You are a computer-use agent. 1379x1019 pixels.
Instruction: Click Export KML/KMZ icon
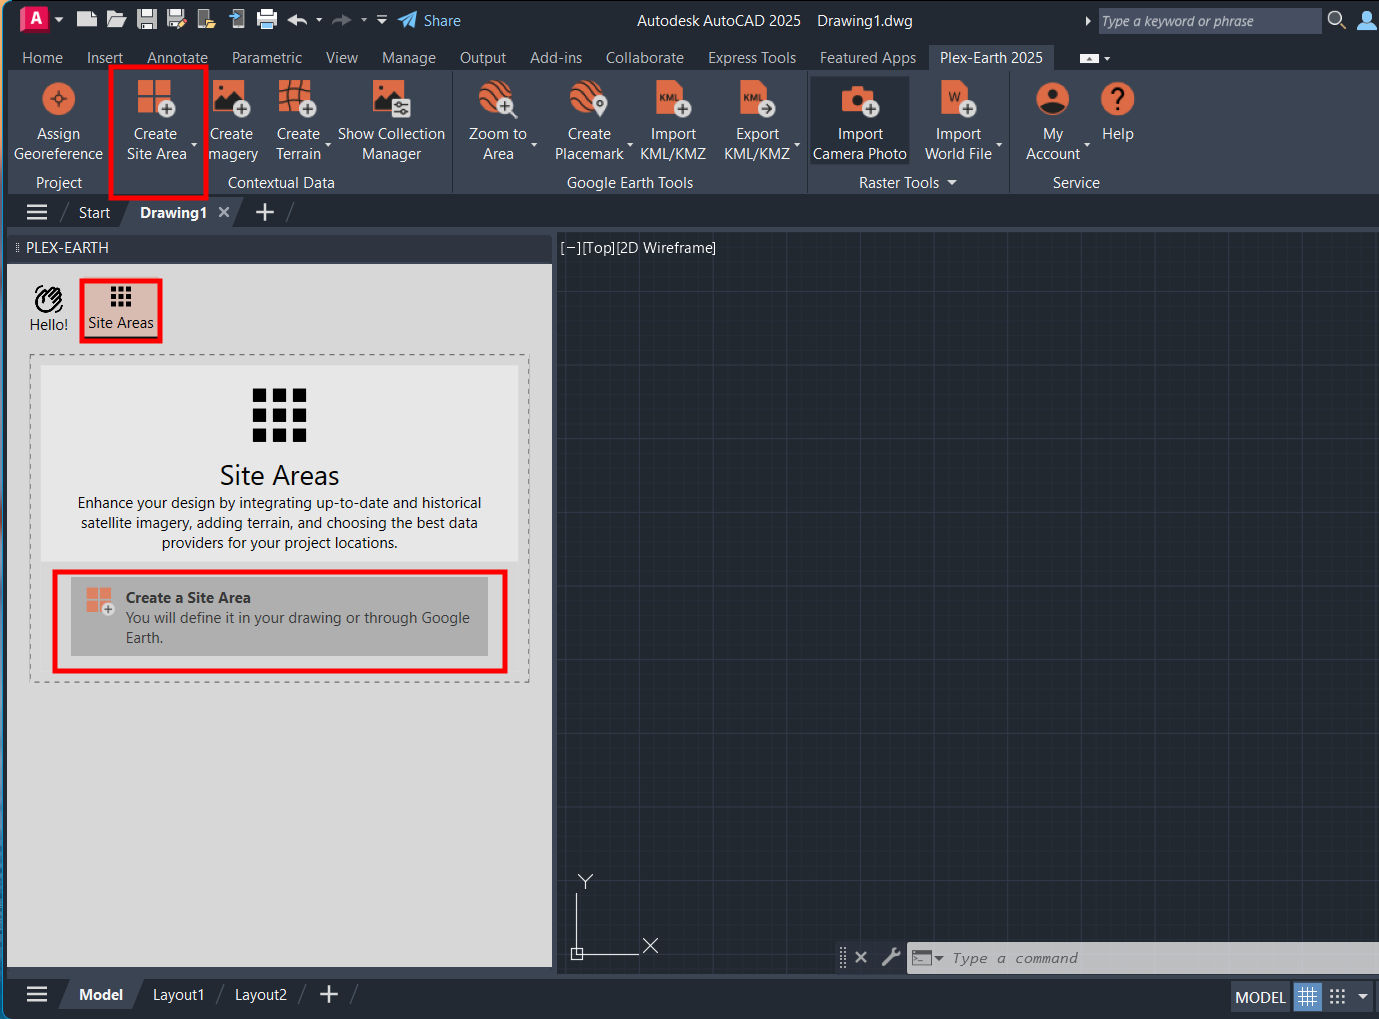pyautogui.click(x=757, y=99)
